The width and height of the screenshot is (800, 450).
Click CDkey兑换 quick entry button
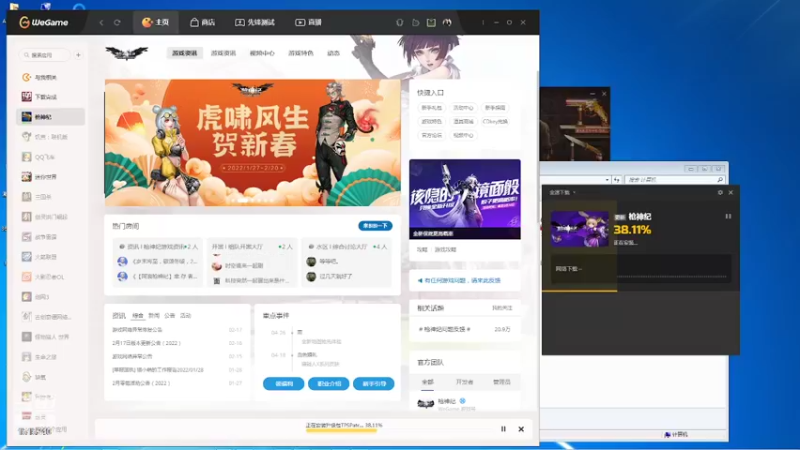[495, 121]
